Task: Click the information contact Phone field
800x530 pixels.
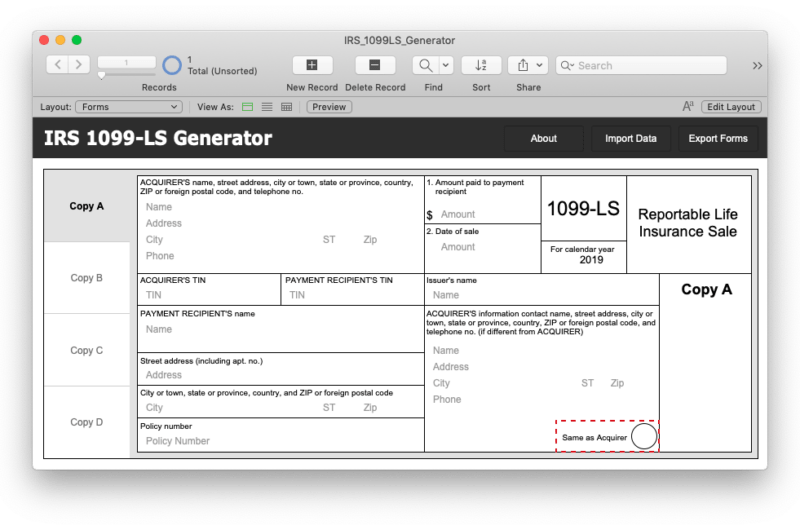Action: click(543, 399)
